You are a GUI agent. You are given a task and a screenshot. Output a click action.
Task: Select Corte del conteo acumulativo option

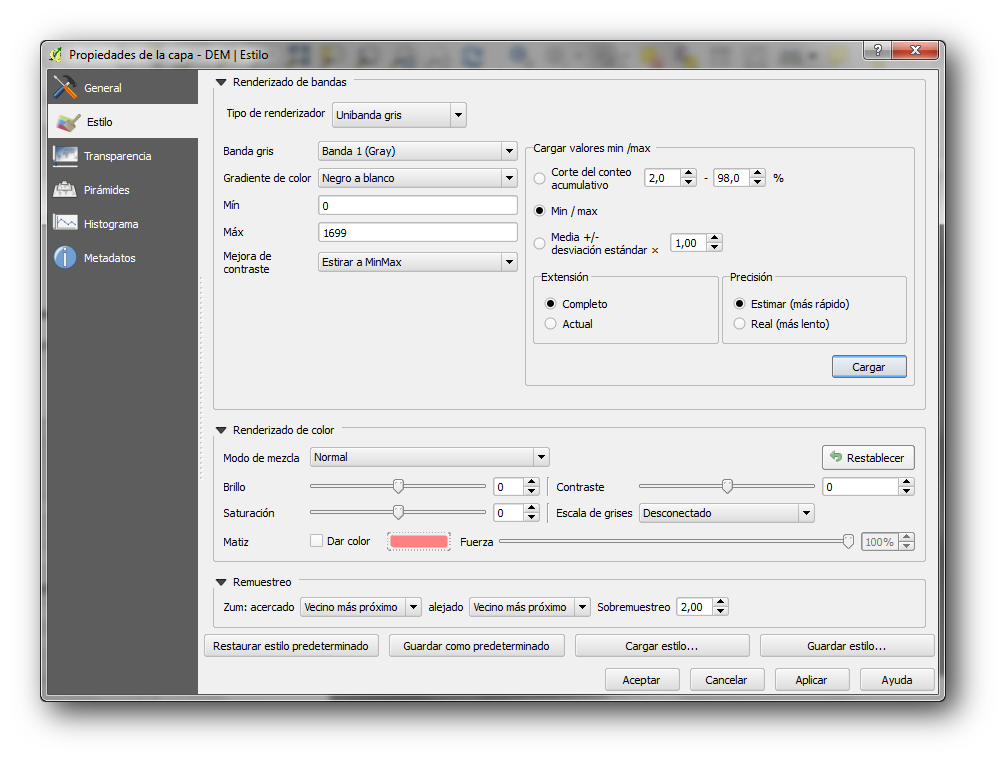pyautogui.click(x=540, y=178)
